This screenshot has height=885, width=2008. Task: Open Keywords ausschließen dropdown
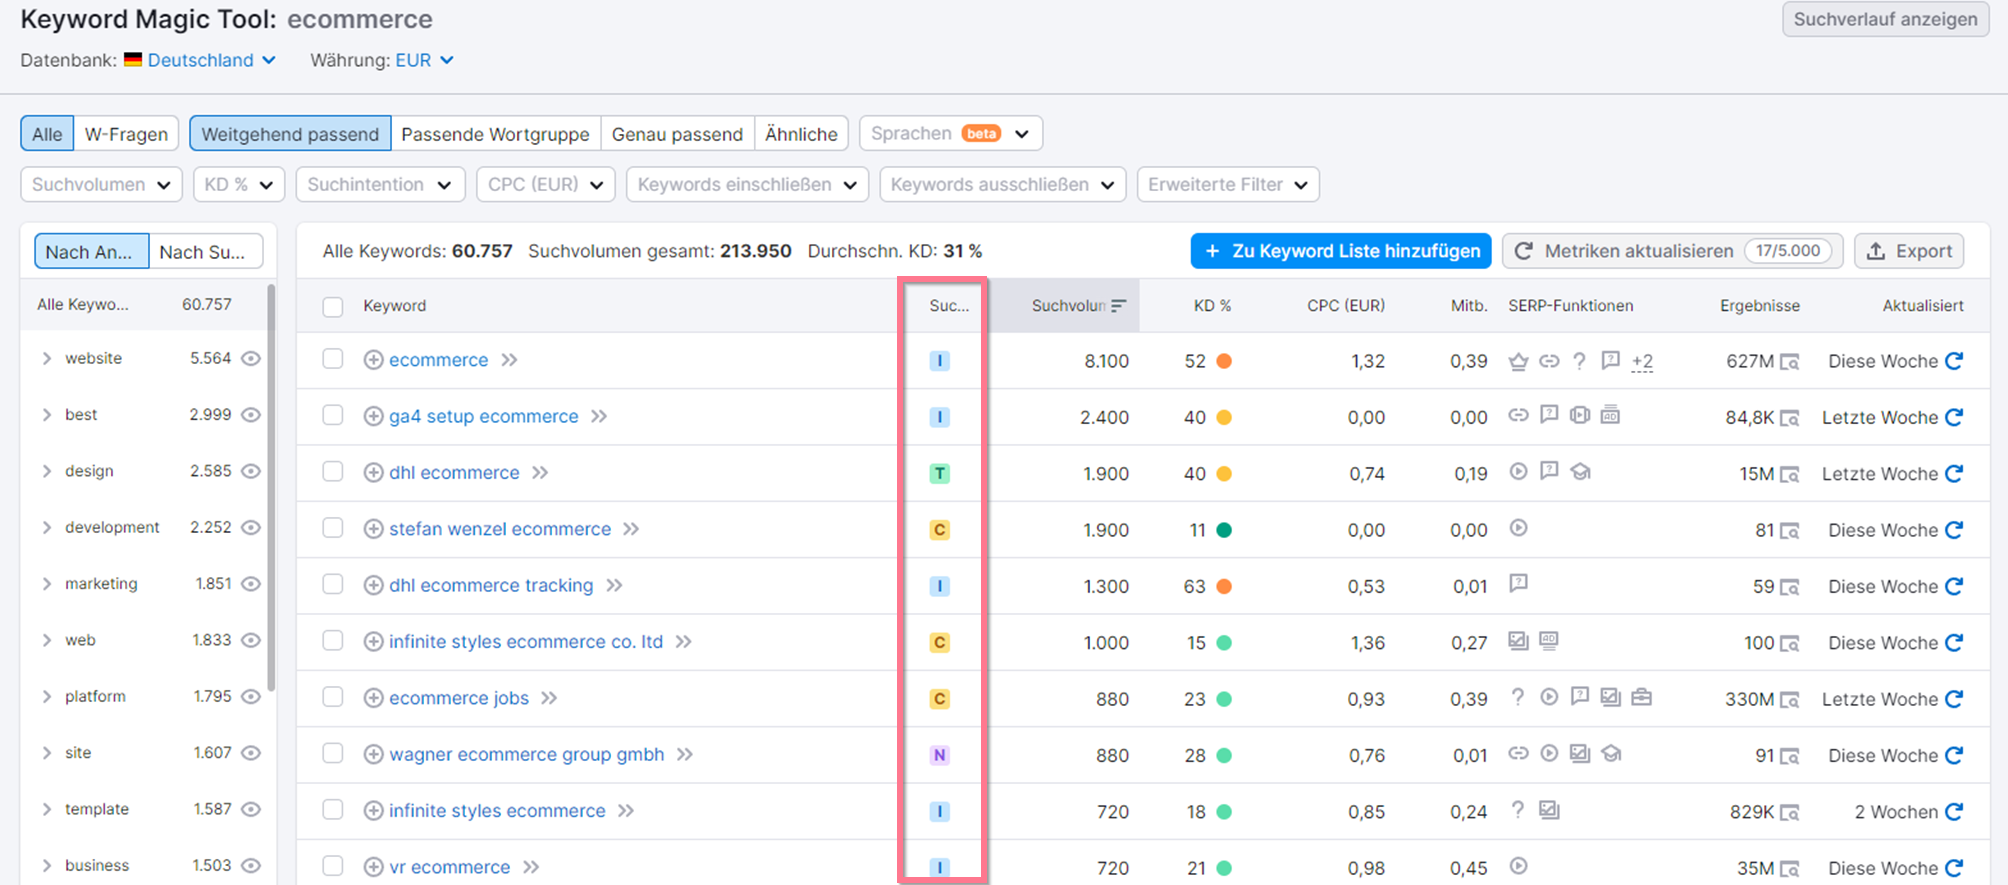[1003, 184]
